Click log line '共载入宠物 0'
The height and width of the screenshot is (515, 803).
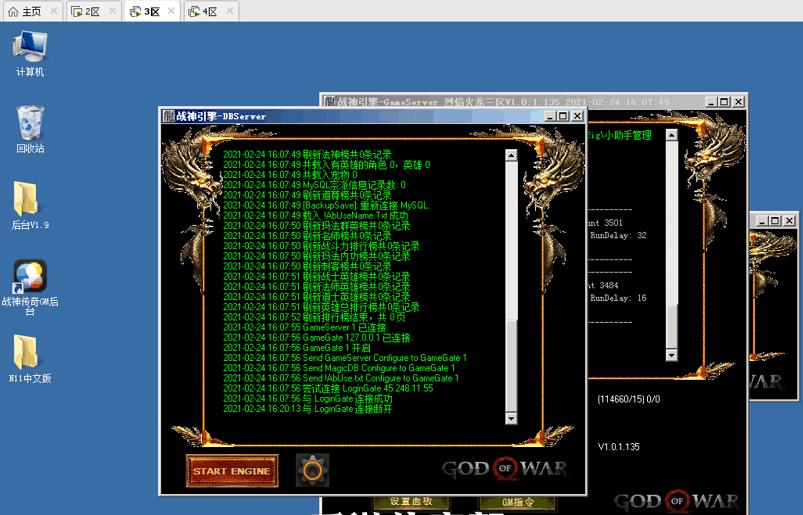click(290, 175)
